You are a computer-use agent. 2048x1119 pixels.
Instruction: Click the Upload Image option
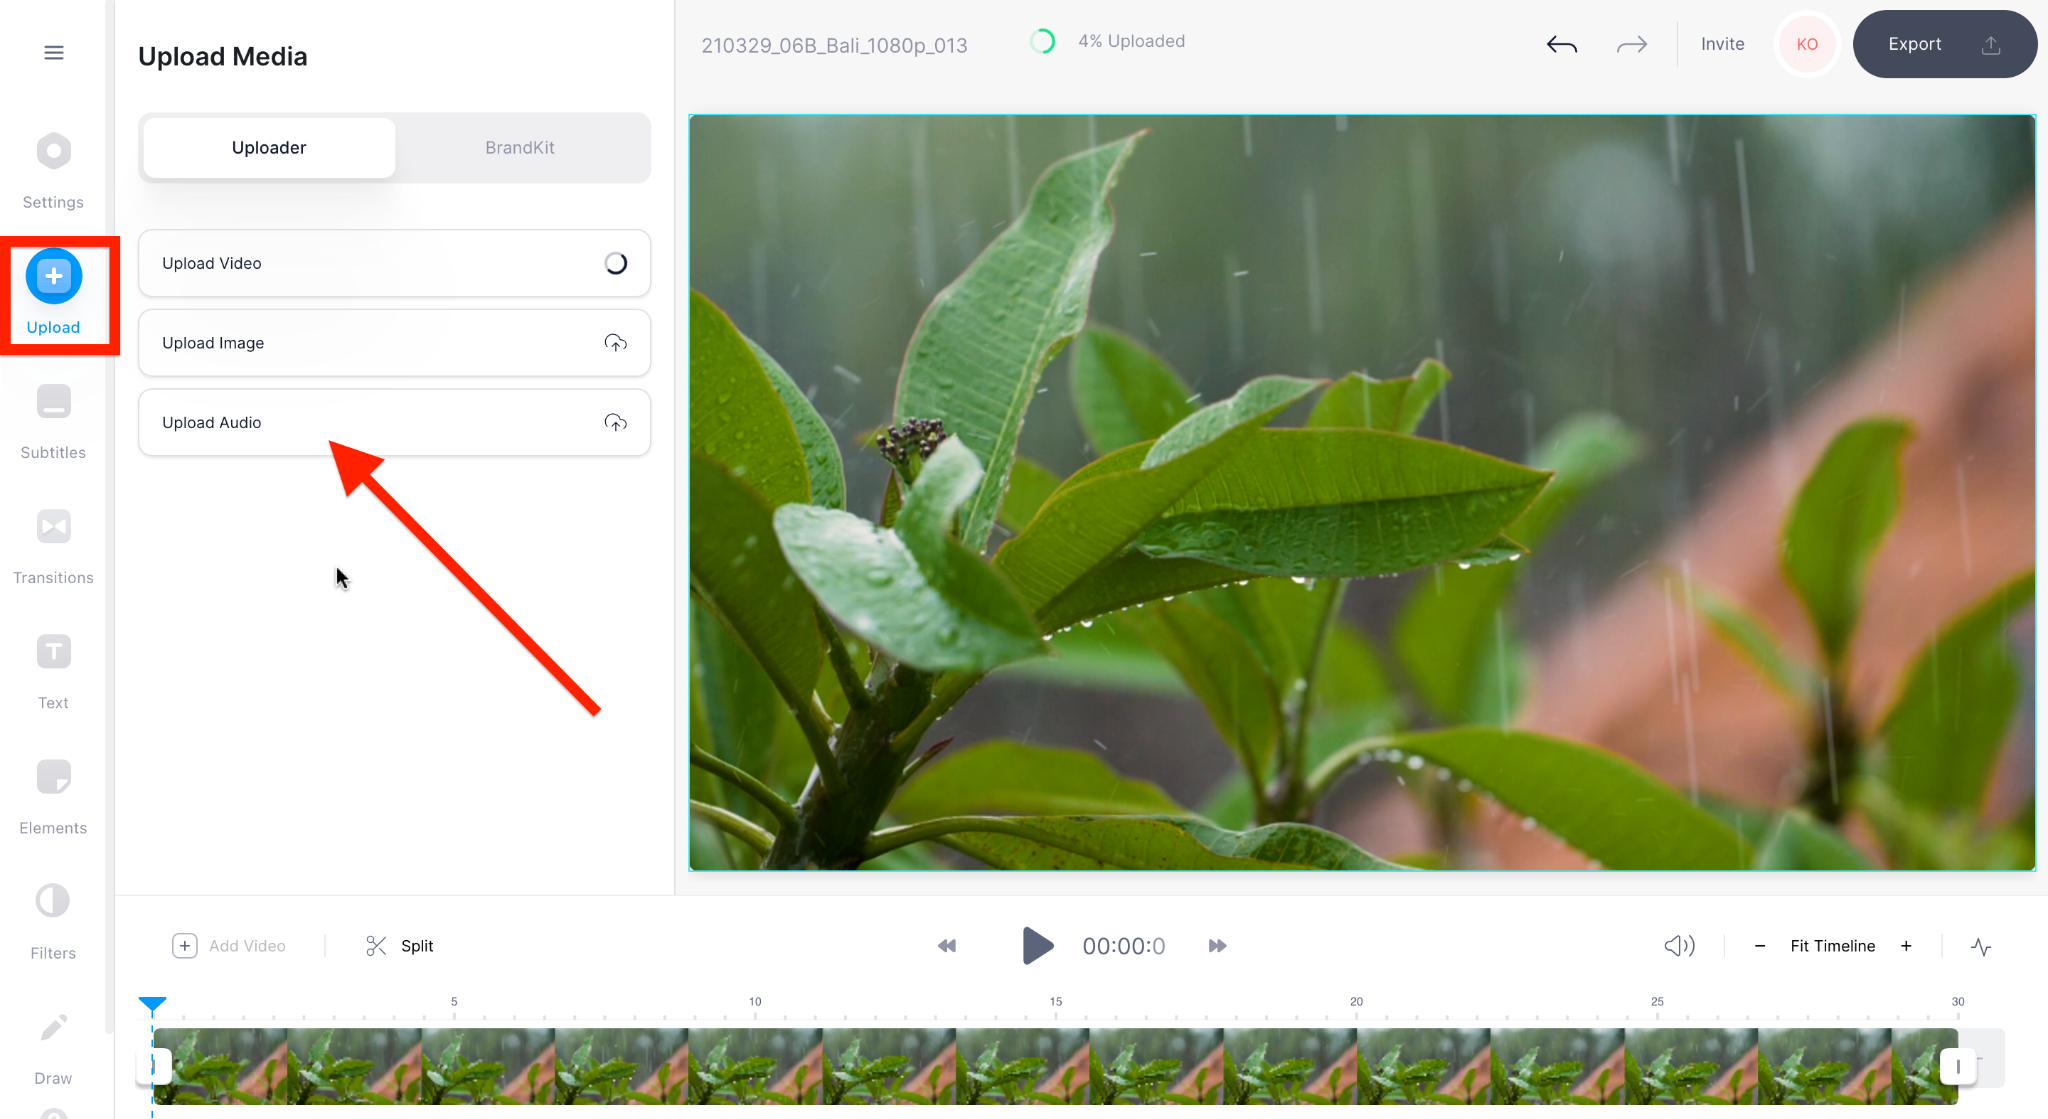click(x=394, y=343)
